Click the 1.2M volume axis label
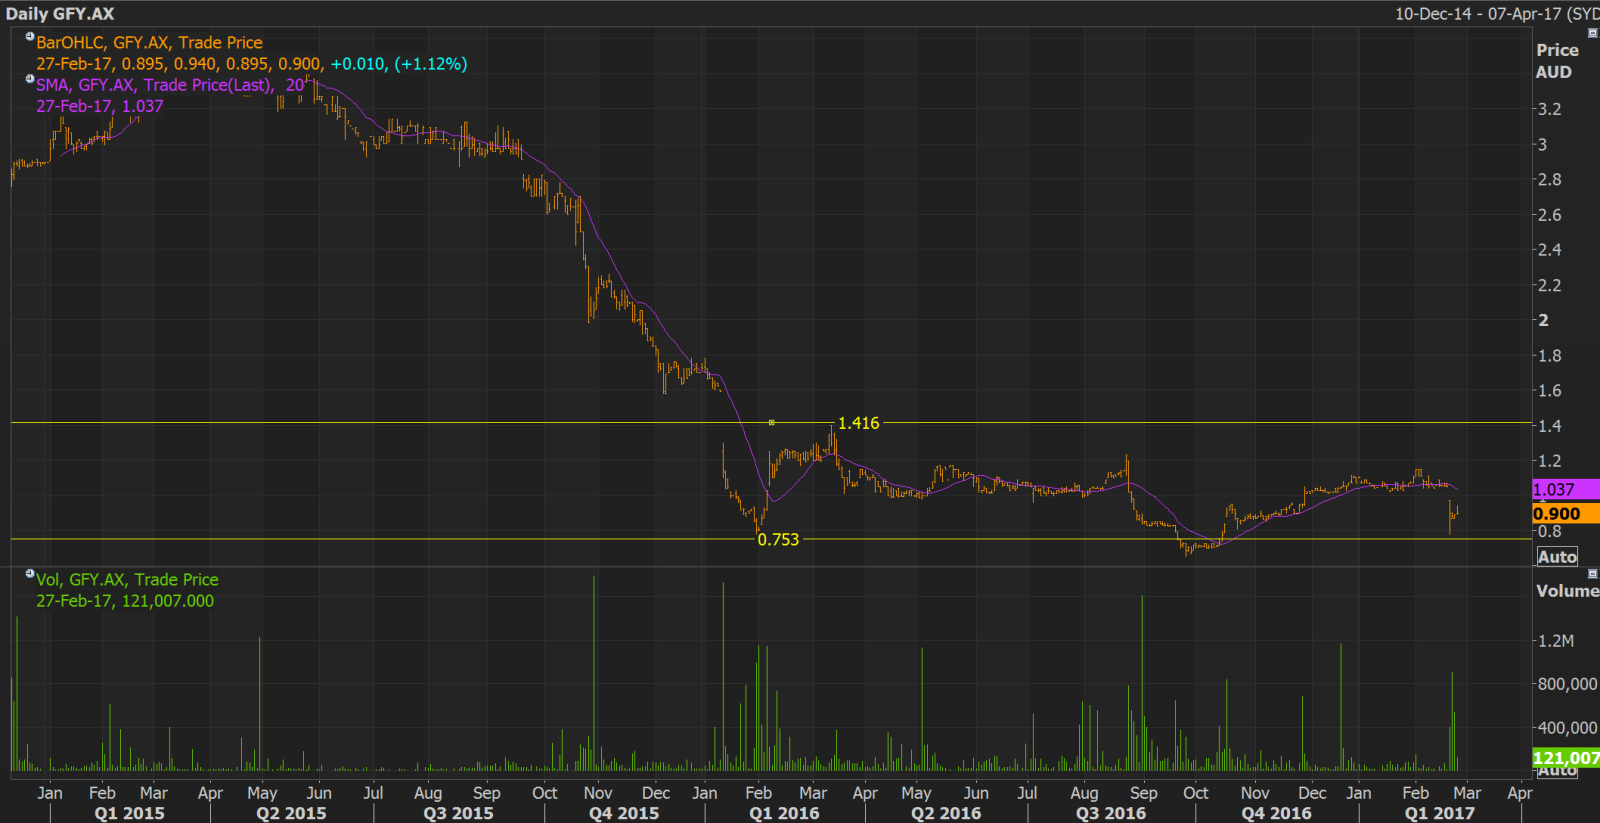The height and width of the screenshot is (823, 1600). [x=1556, y=641]
